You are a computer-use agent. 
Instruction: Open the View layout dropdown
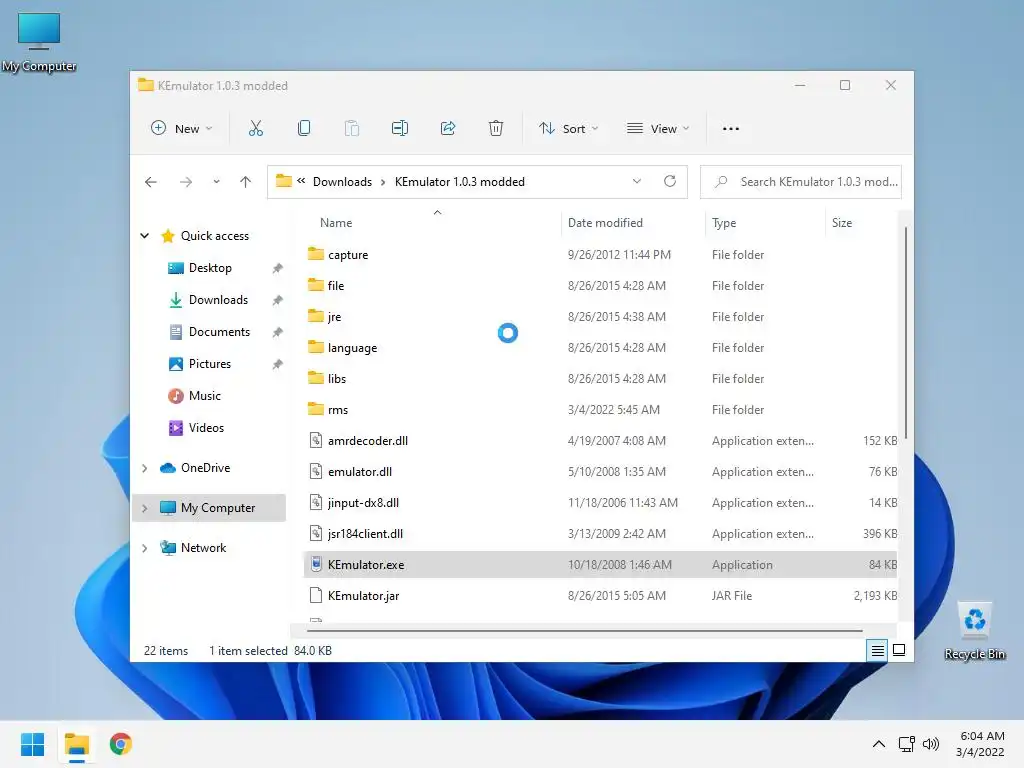[x=658, y=129]
